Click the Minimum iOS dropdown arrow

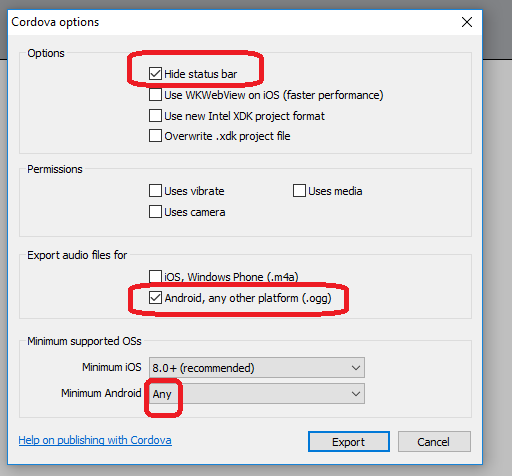coord(356,368)
